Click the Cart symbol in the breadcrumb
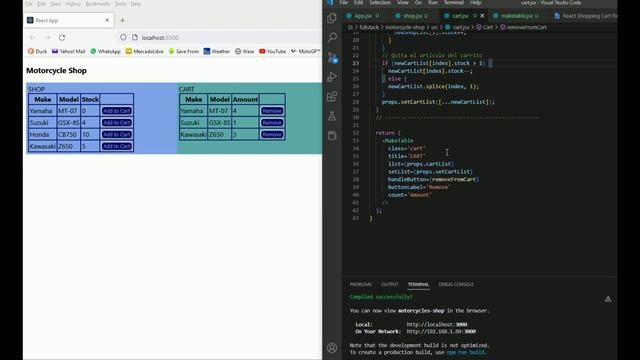The height and width of the screenshot is (360, 640). tap(488, 27)
